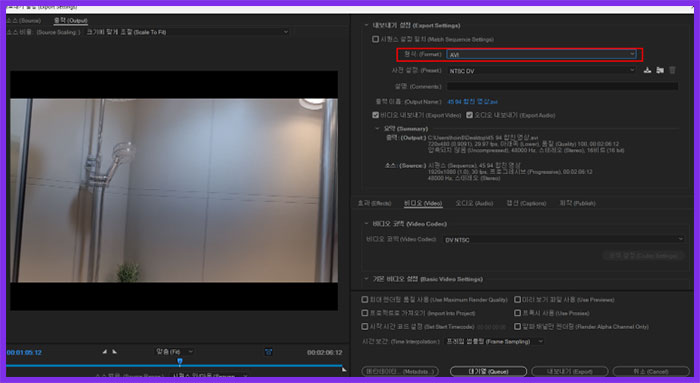This screenshot has width=700, height=383.
Task: Click into the Comments input field
Action: point(562,86)
